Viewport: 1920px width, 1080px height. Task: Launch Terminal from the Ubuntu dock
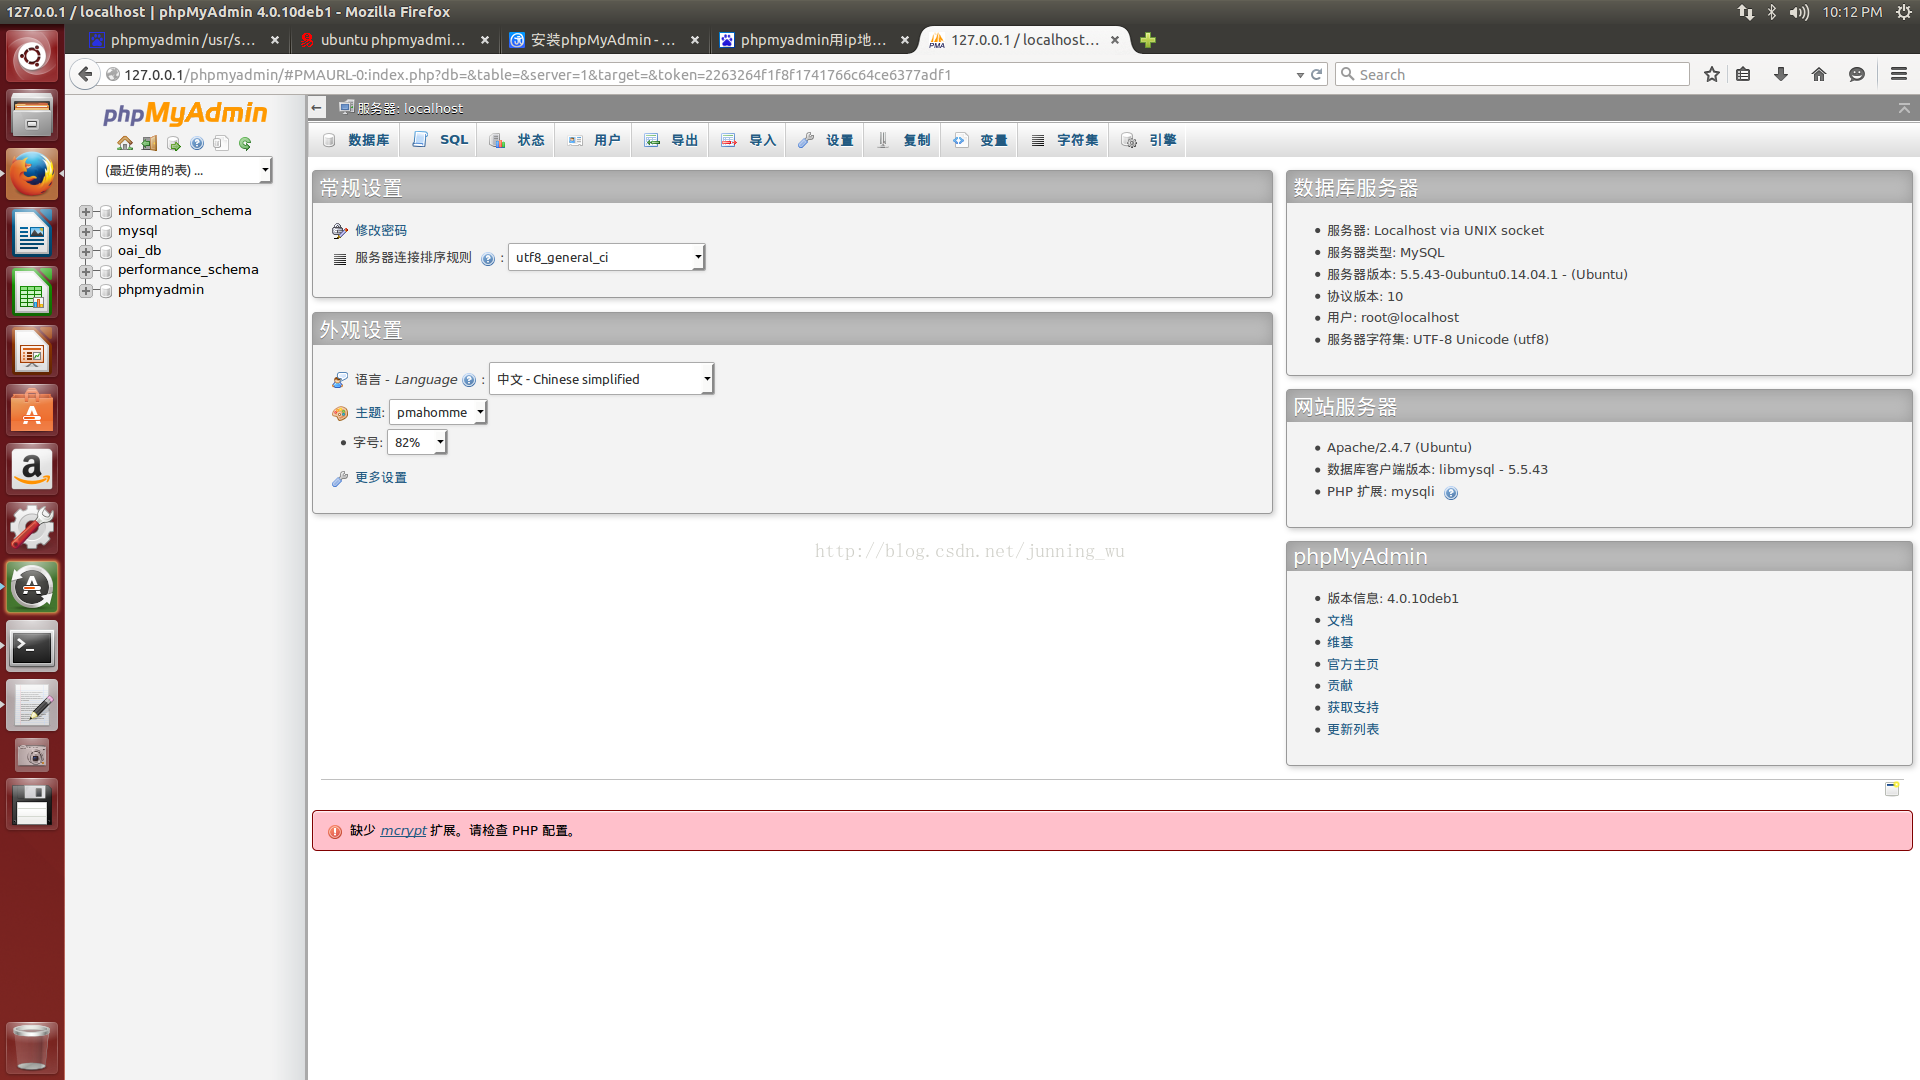[32, 647]
